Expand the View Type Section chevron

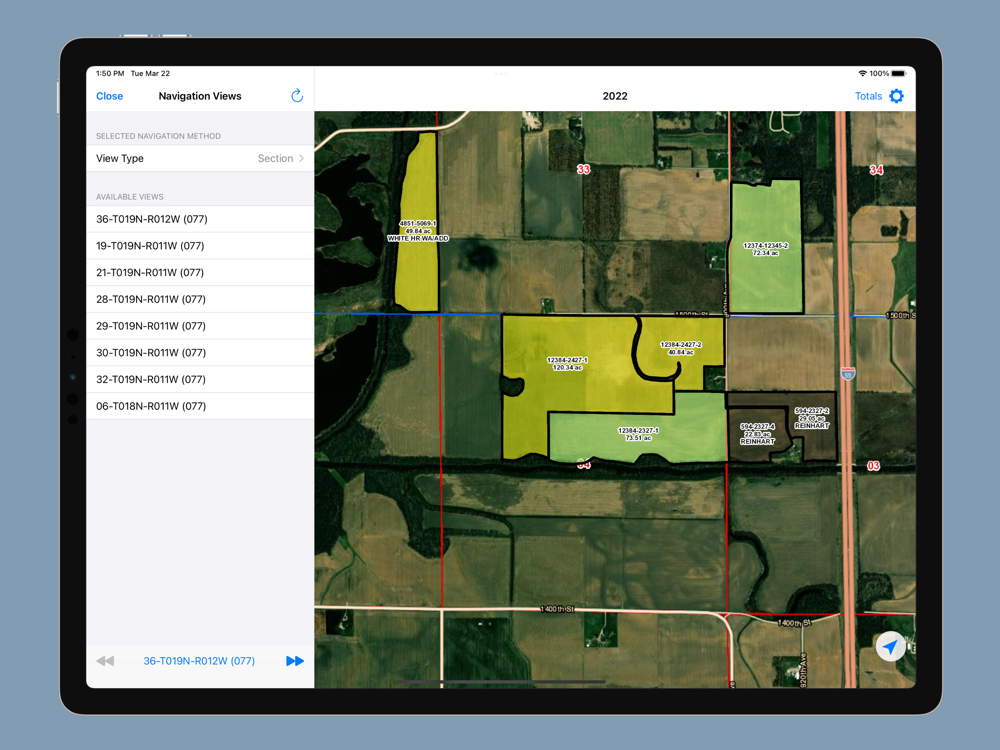302,158
